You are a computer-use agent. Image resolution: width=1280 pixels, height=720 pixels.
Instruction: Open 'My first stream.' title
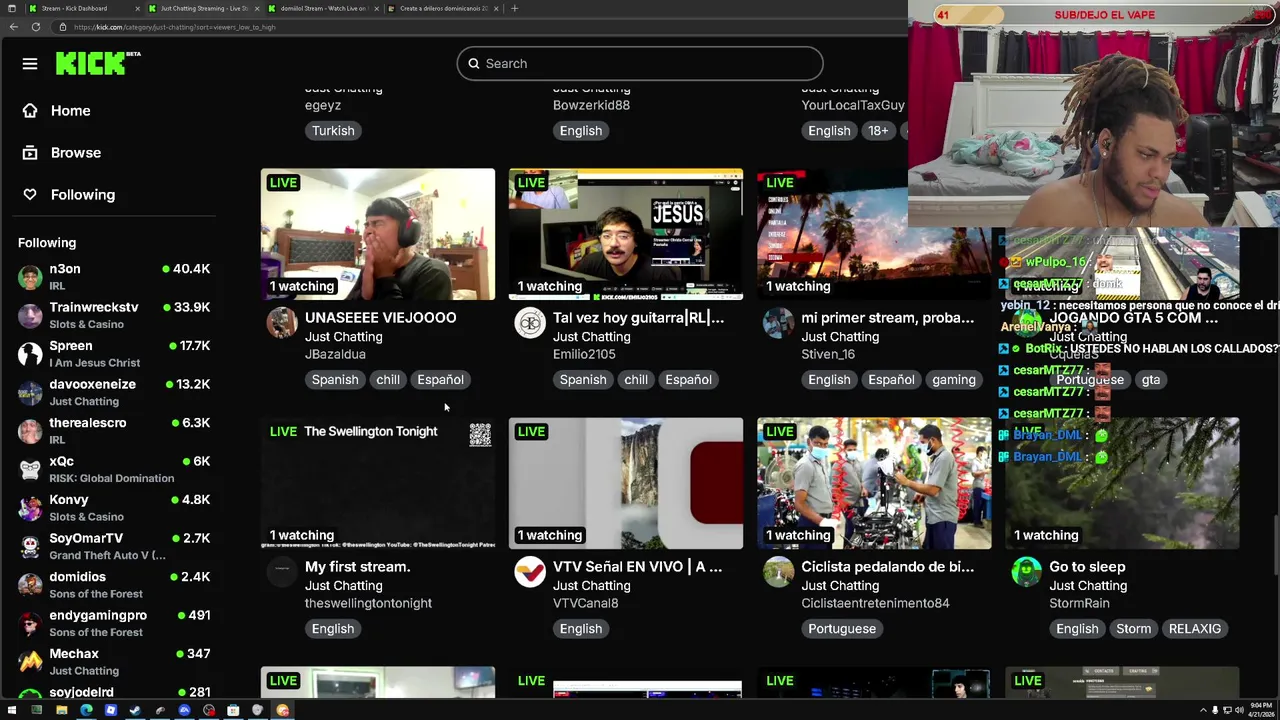click(357, 567)
